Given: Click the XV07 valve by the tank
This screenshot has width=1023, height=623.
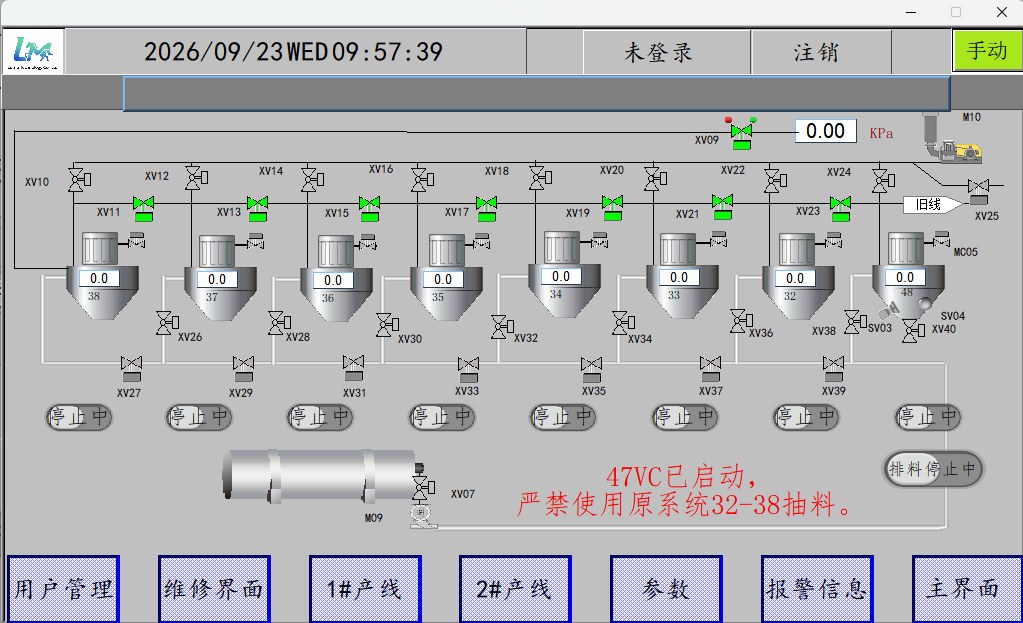Looking at the screenshot, I should click(x=423, y=488).
